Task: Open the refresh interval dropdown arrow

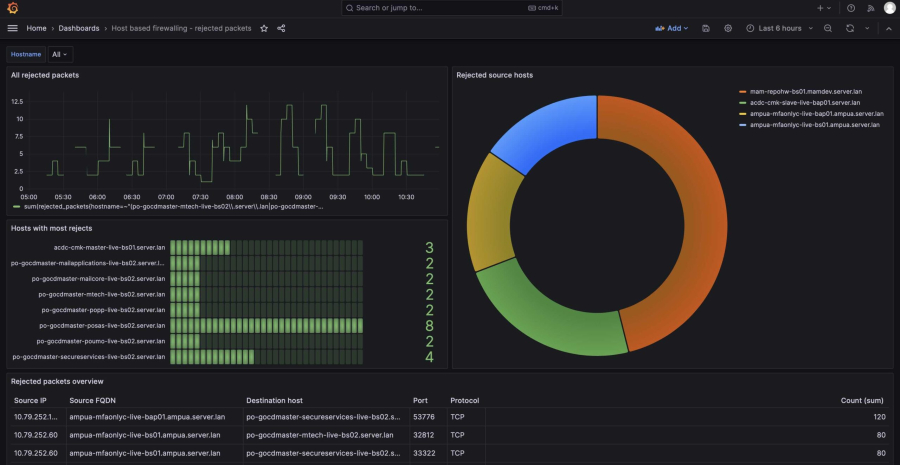Action: click(x=865, y=28)
